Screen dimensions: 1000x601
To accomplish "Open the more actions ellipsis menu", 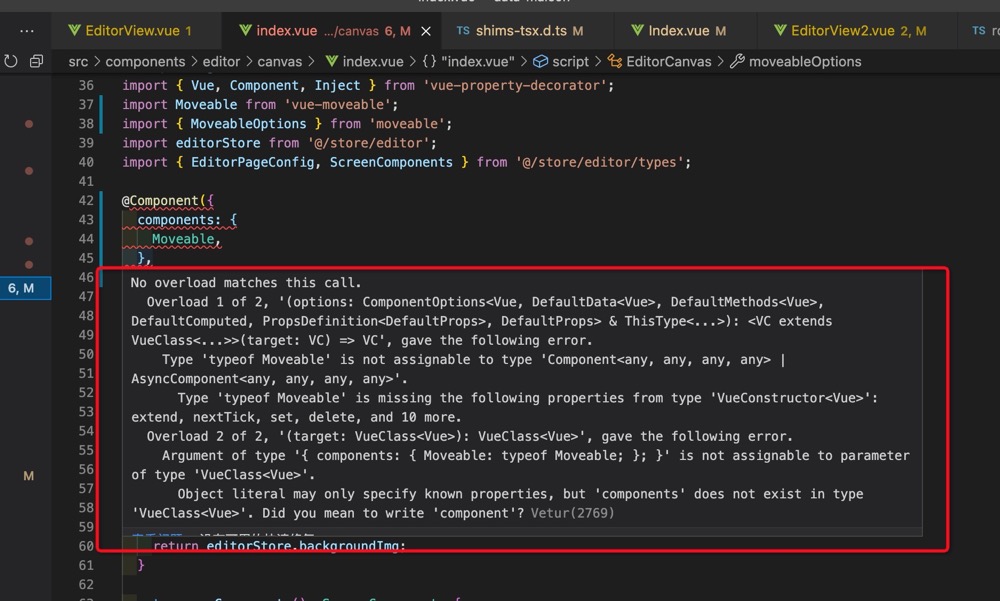I will pos(27,31).
